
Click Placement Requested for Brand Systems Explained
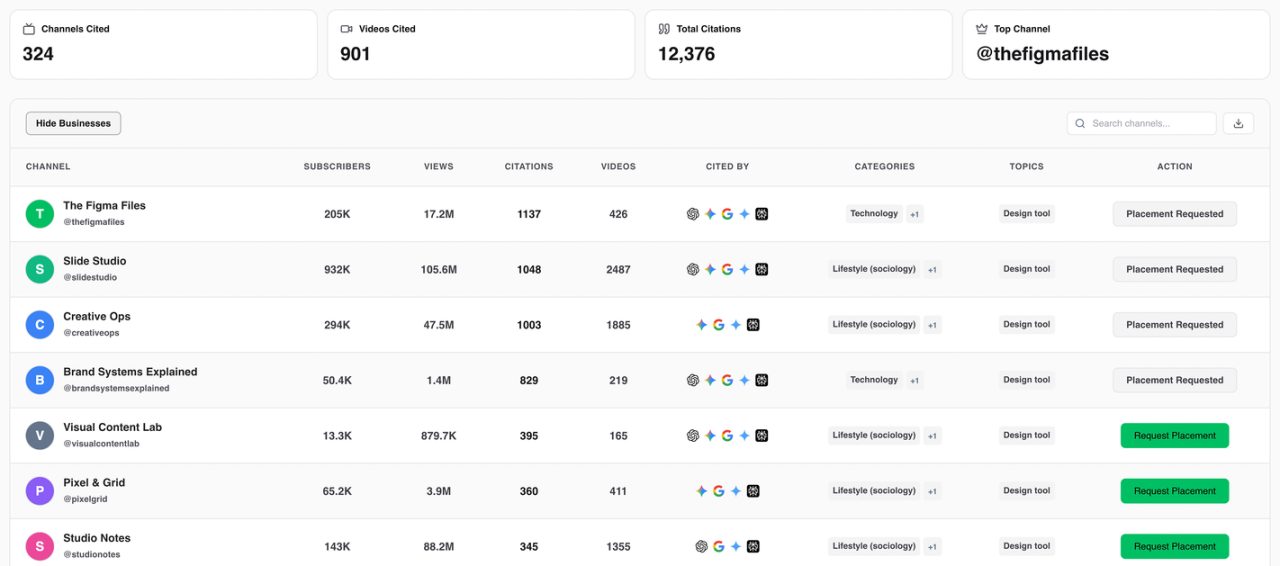coord(1175,380)
